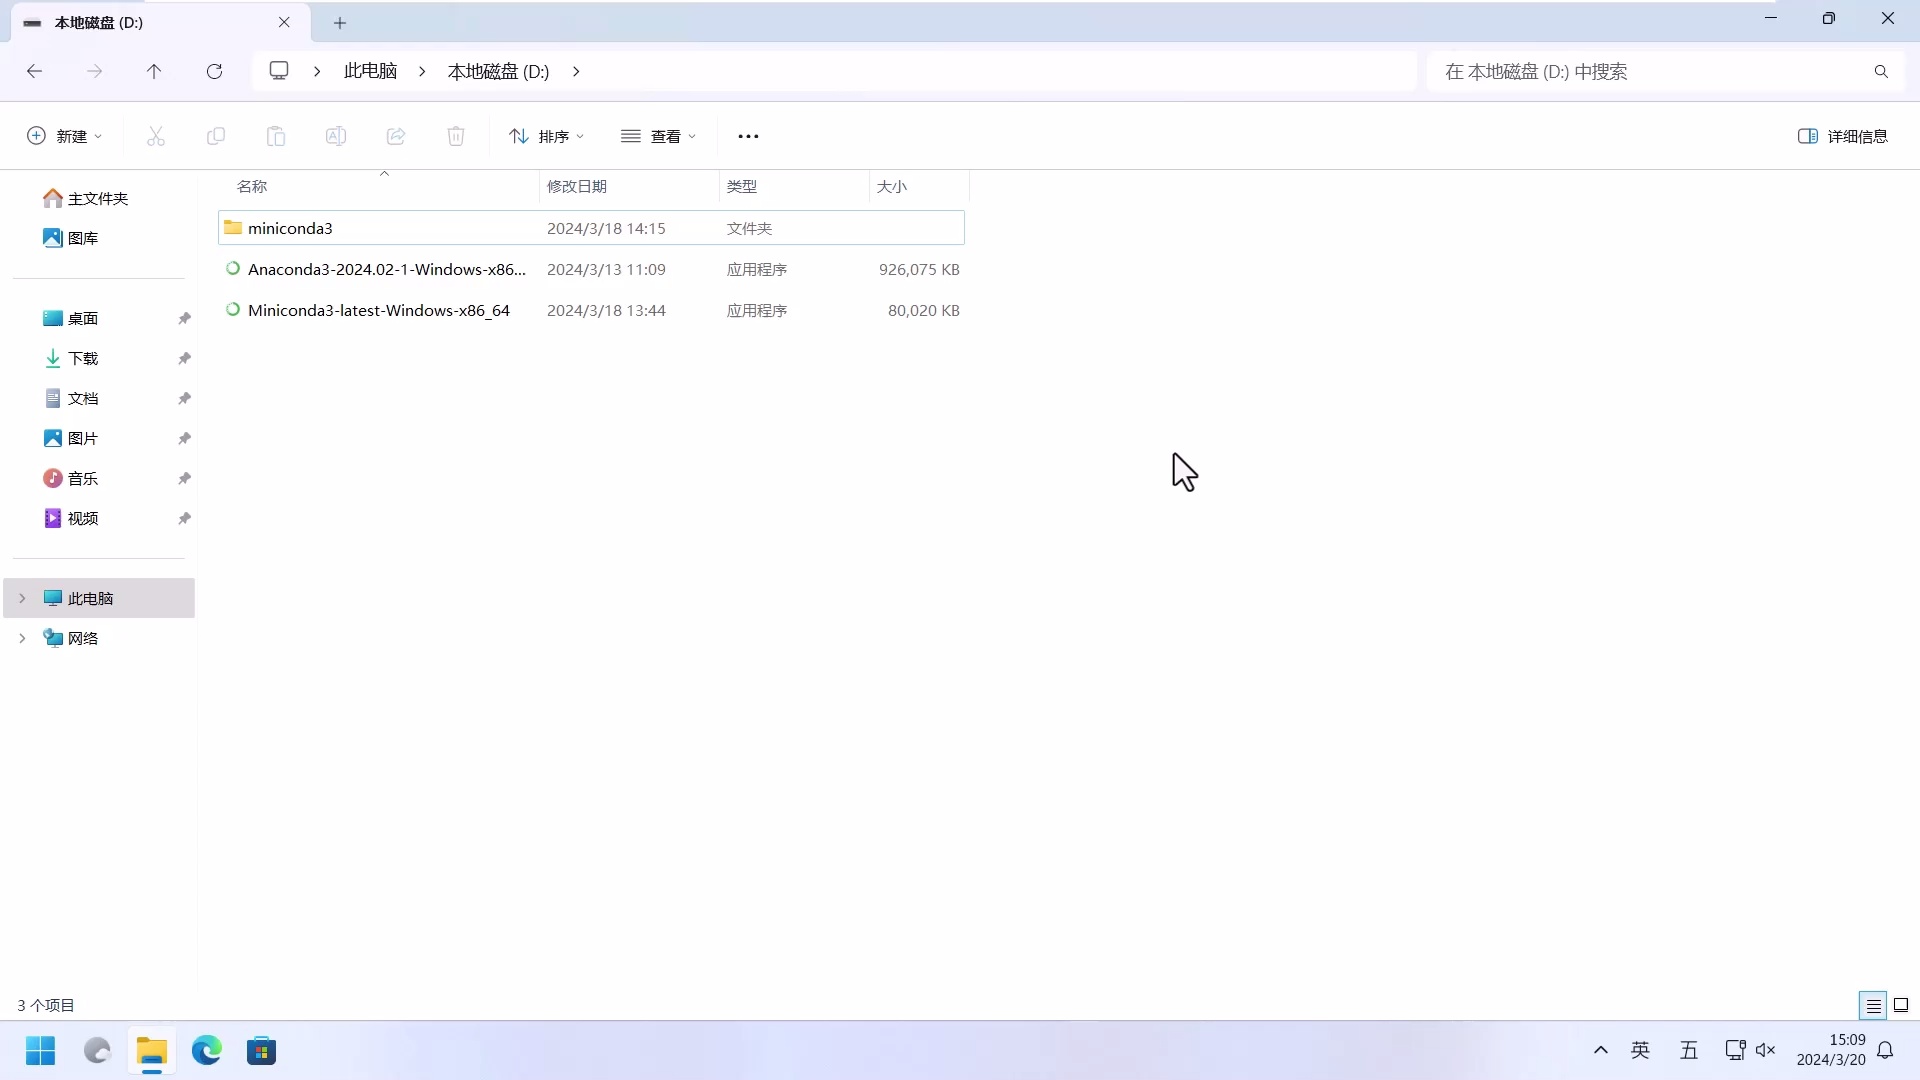Image resolution: width=1920 pixels, height=1080 pixels.
Task: Open 下载 in the sidebar
Action: (x=71, y=358)
